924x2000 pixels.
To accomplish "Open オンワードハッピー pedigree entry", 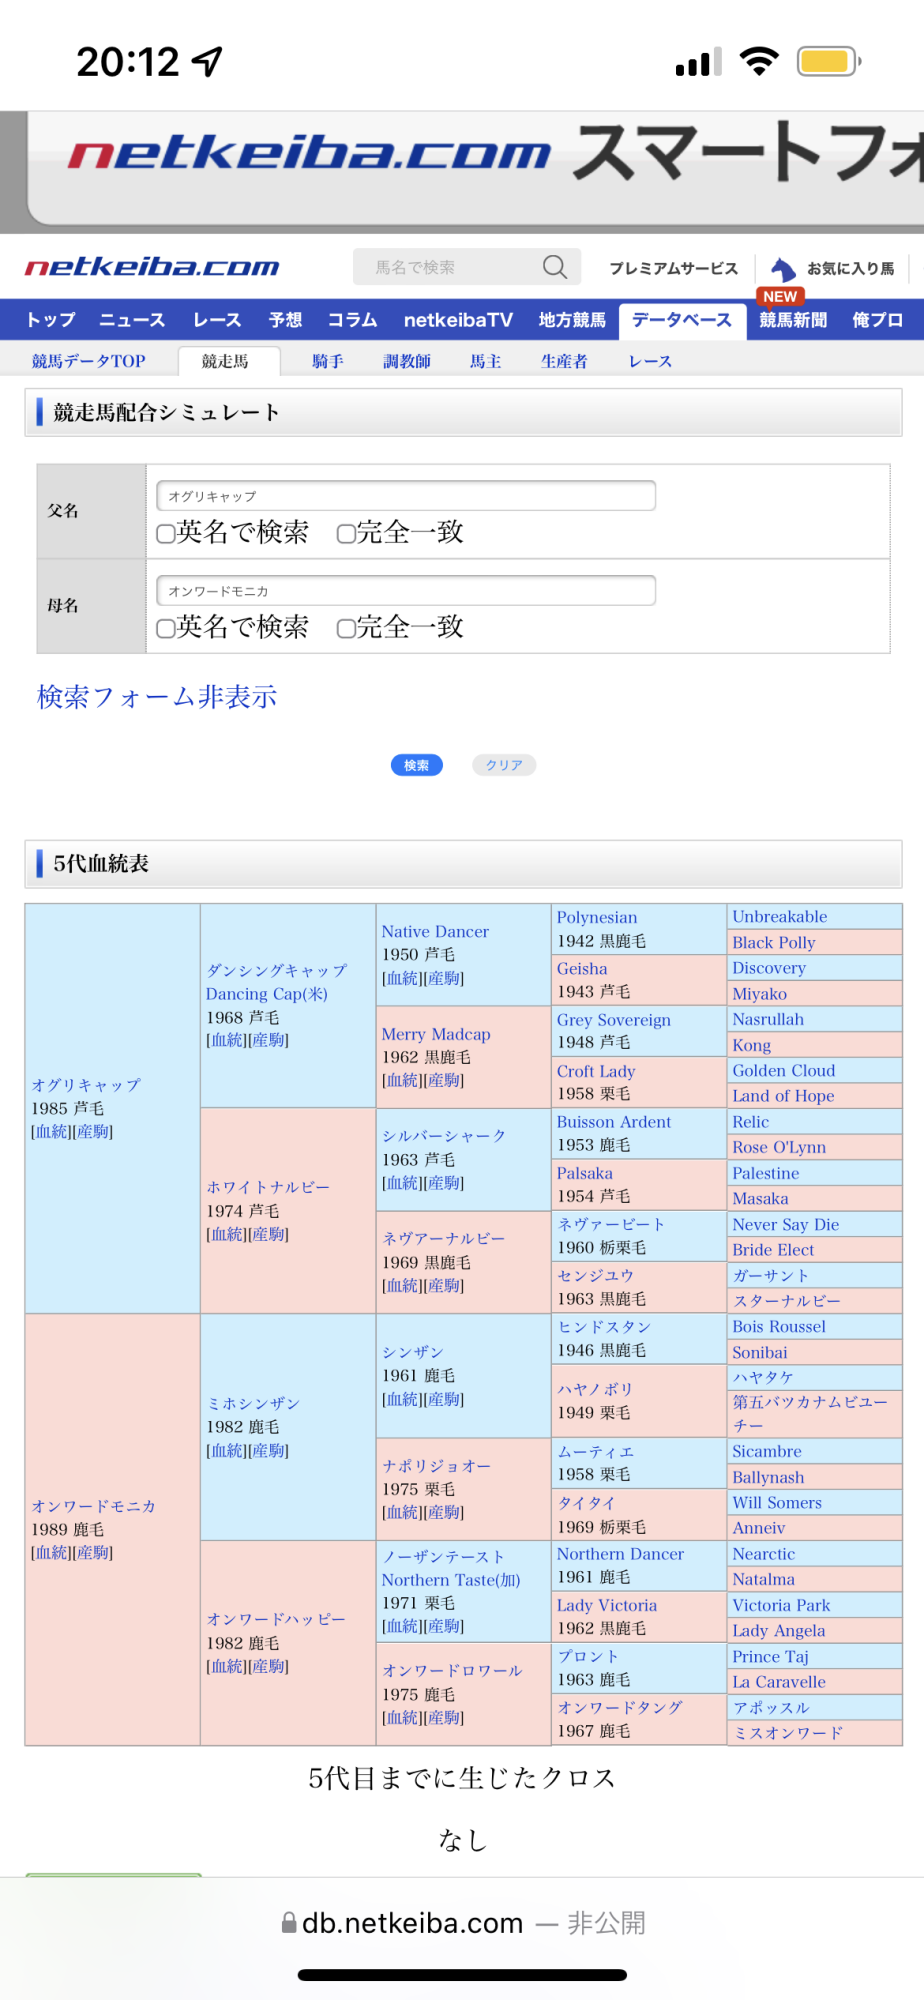I will tap(276, 1620).
